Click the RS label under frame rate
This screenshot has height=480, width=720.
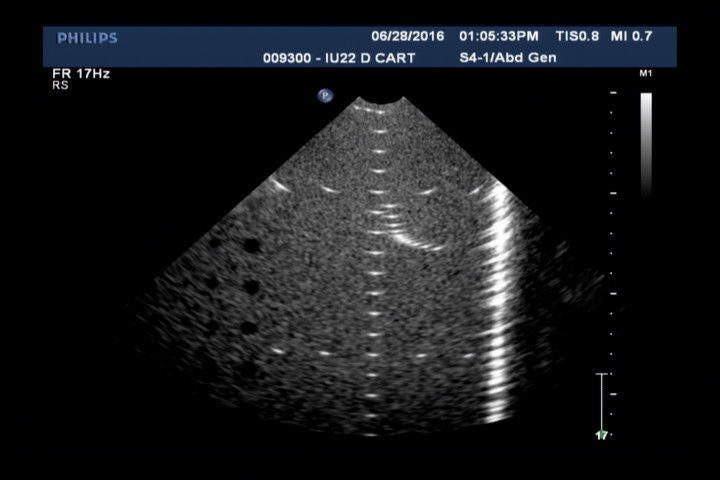tap(59, 86)
